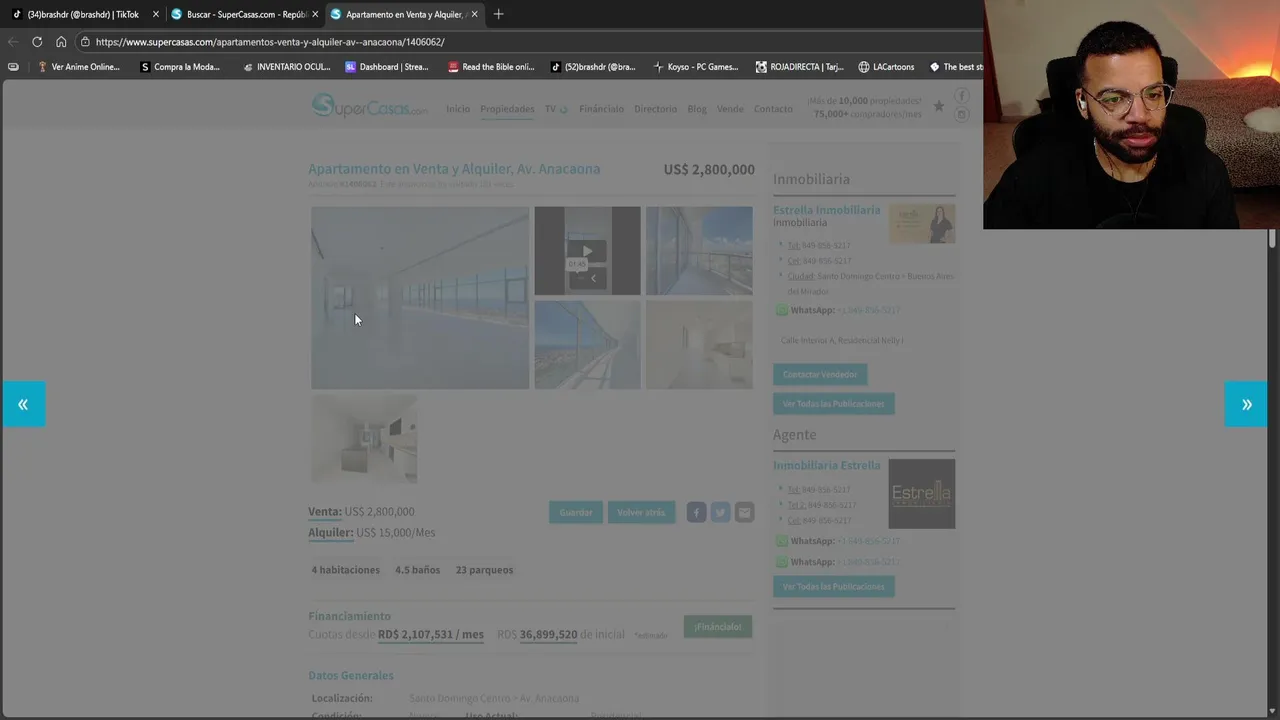This screenshot has width=1280, height=720.
Task: Share listing on Facebook
Action: (696, 512)
